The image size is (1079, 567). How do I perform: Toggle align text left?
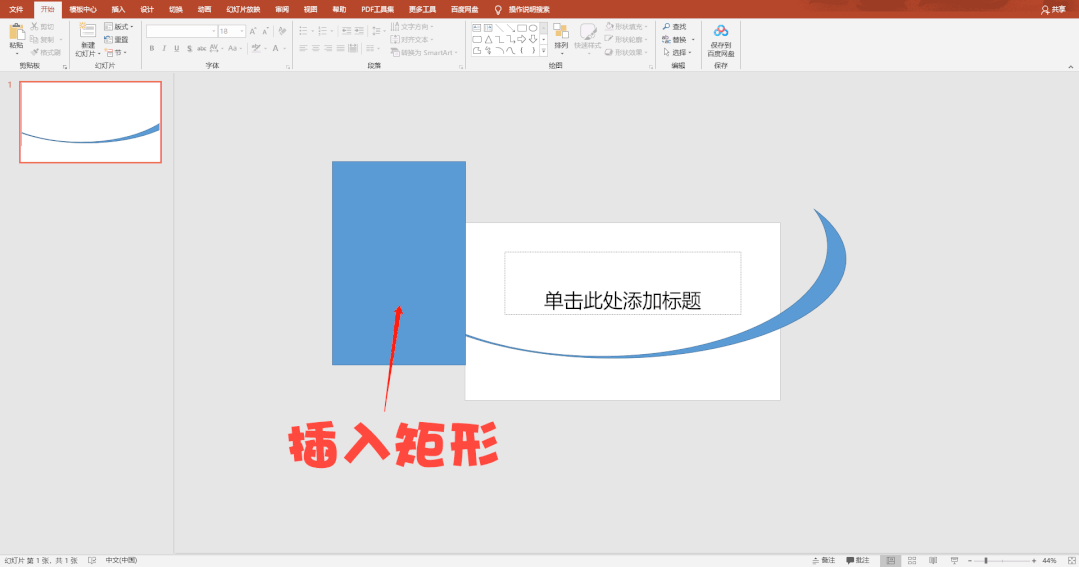(x=303, y=48)
